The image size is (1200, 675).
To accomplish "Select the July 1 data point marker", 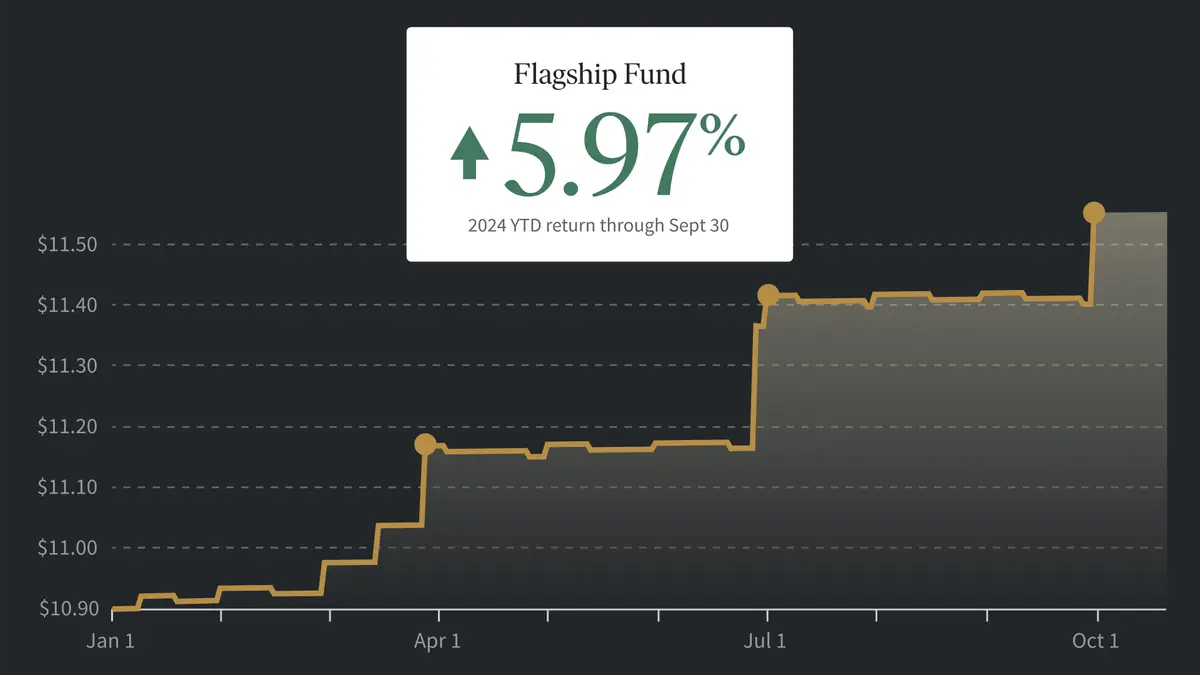I will click(x=768, y=294).
